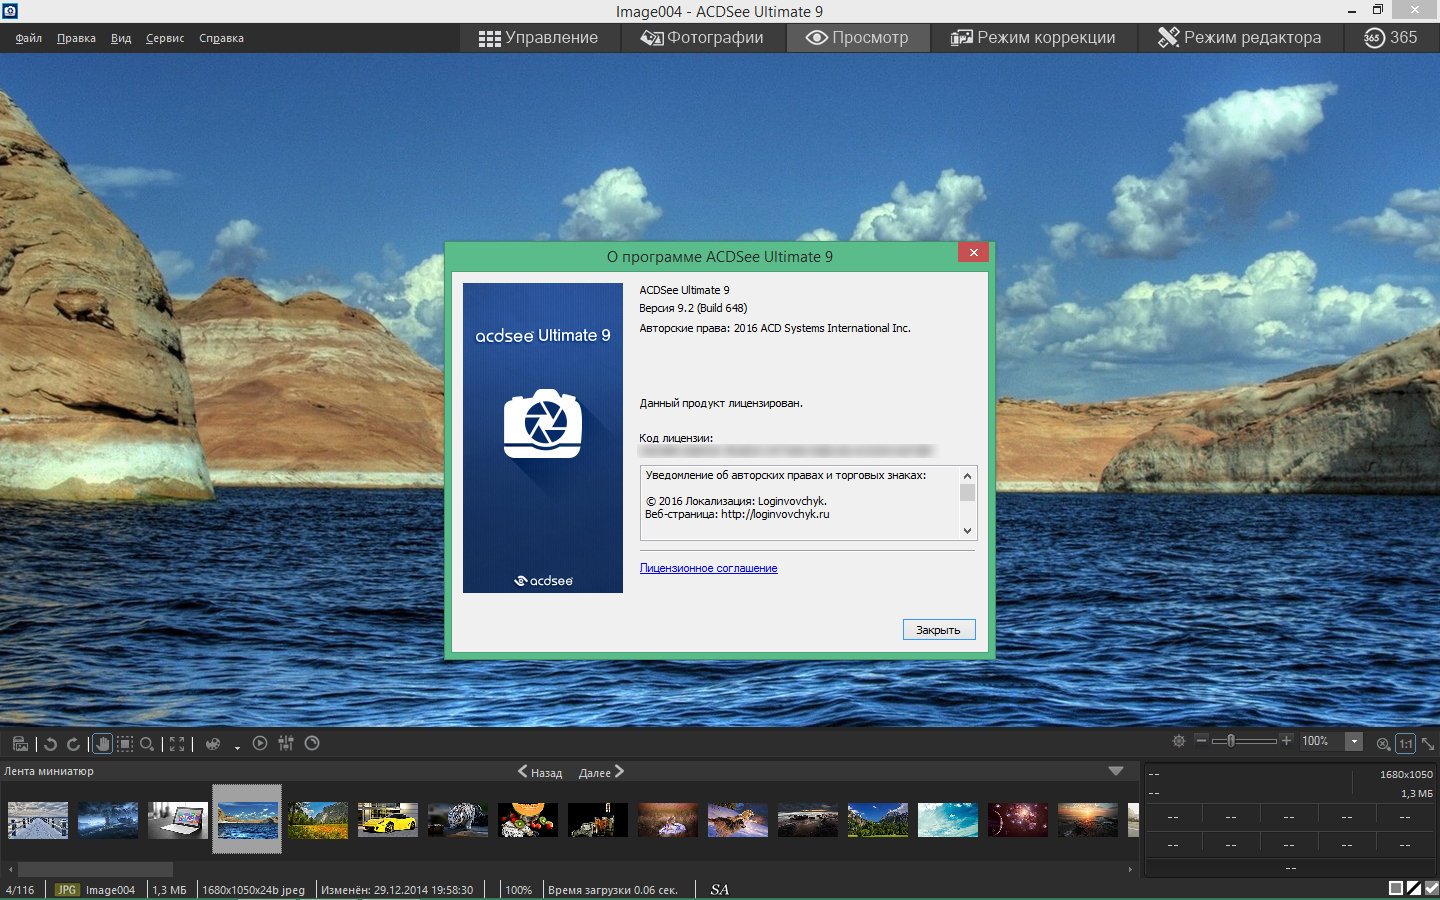Switch to Режим редактора mode
1440x900 pixels.
coord(1239,38)
